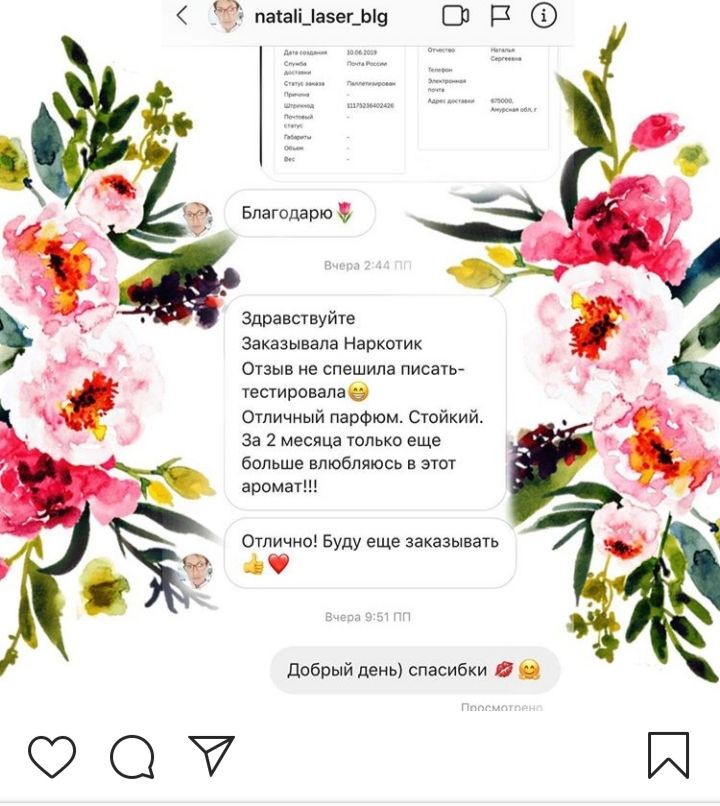Flag this conversation with the flag icon
The width and height of the screenshot is (720, 806).
[500, 16]
